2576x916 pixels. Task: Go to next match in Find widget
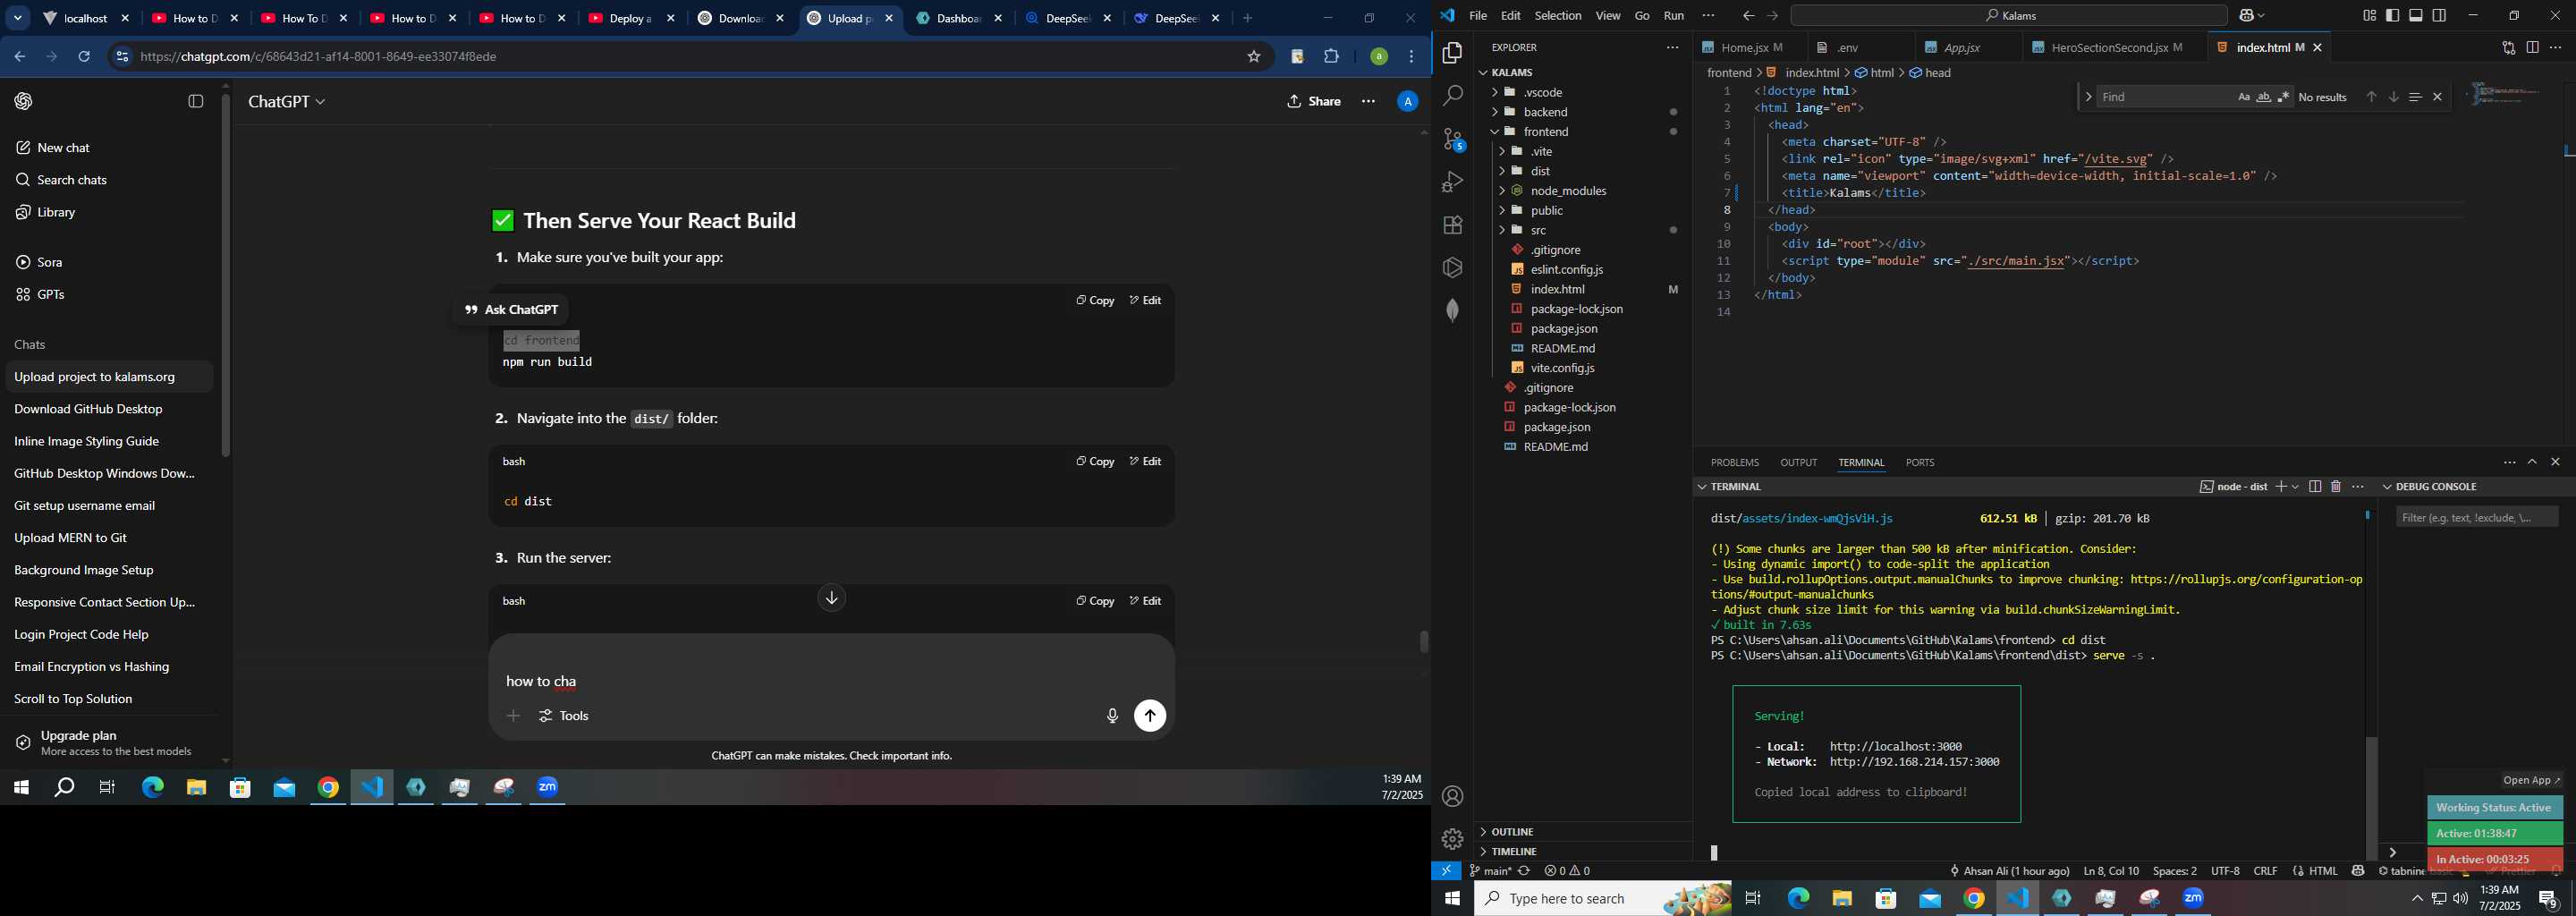pos(2393,97)
